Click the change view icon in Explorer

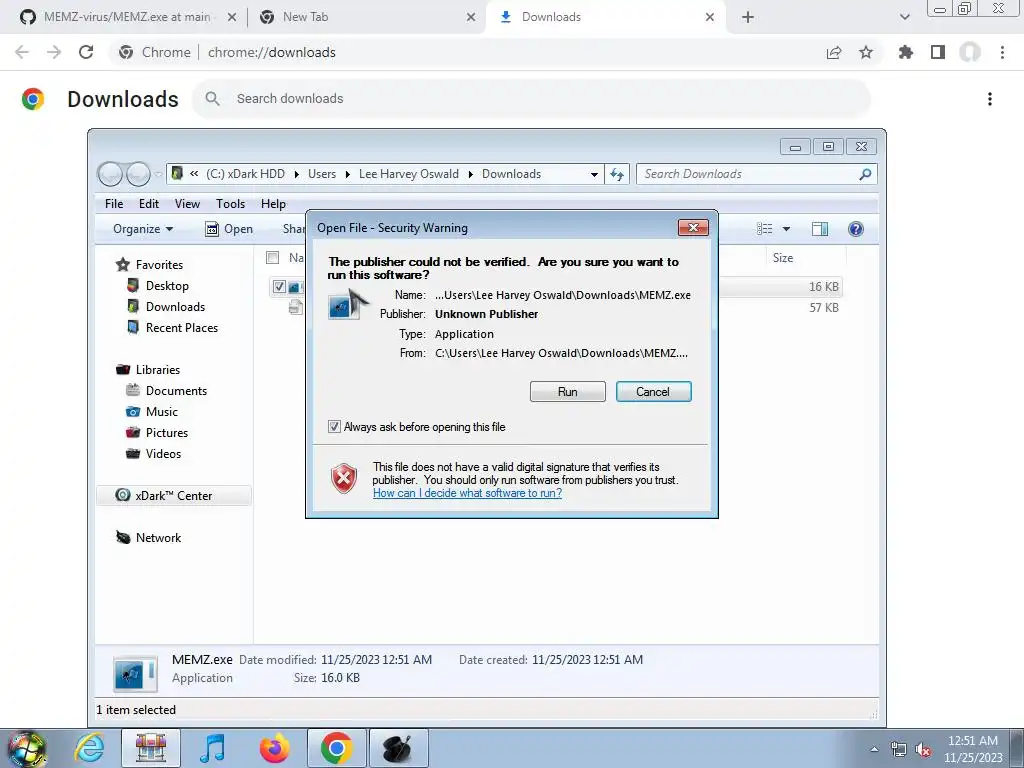point(764,229)
